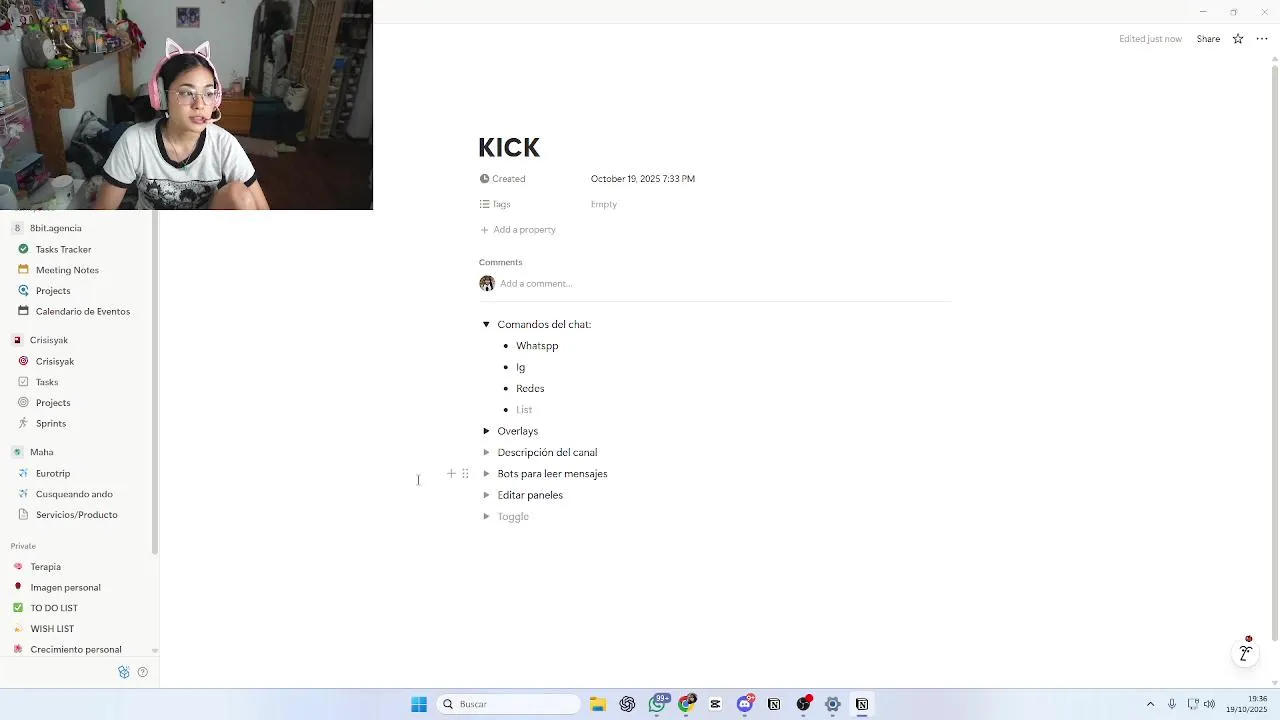Click the empty List bullet placeholder
This screenshot has height=720, width=1280.
tap(524, 410)
